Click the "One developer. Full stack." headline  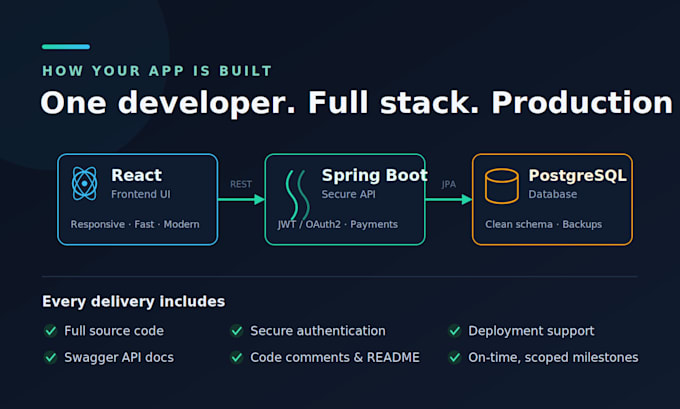click(x=259, y=103)
